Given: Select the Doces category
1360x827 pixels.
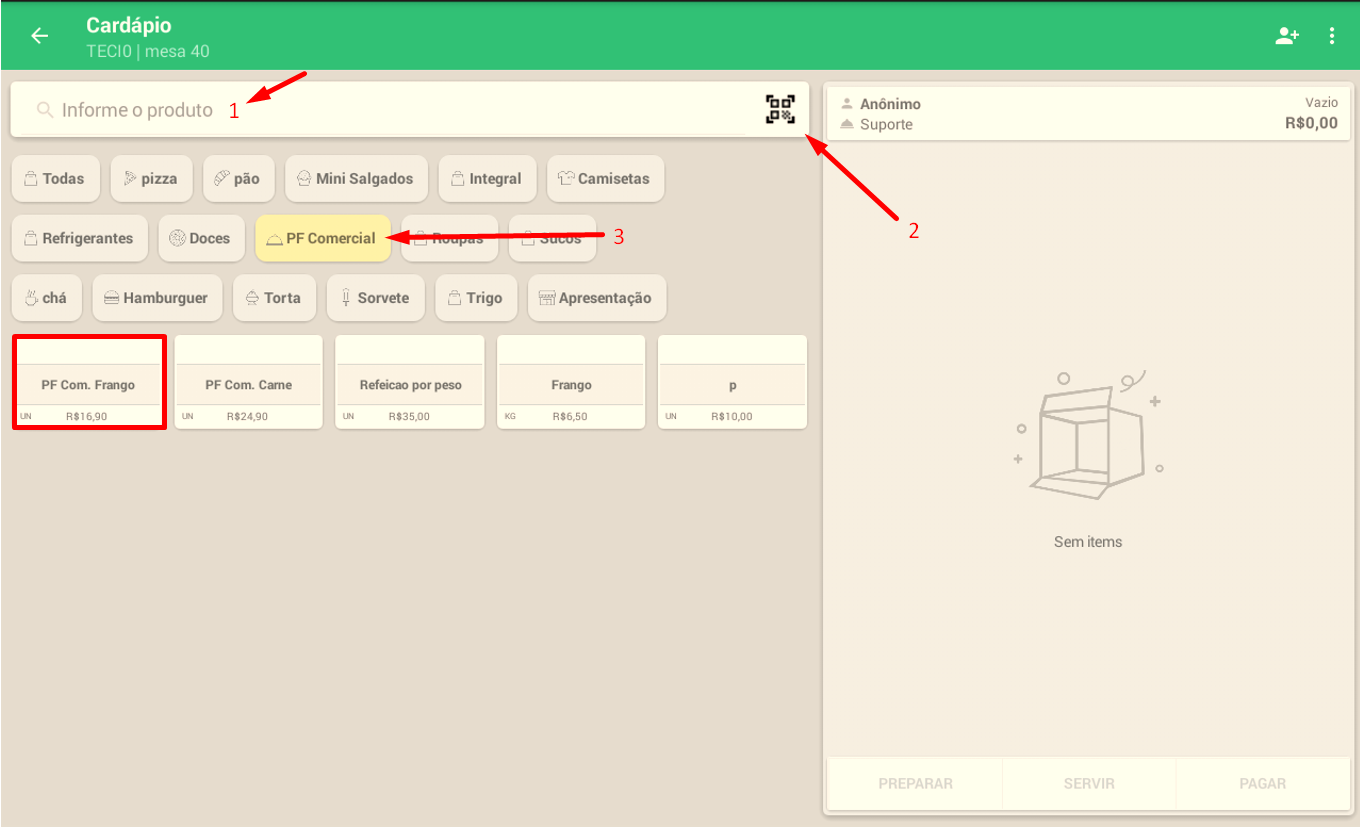Looking at the screenshot, I should point(201,238).
